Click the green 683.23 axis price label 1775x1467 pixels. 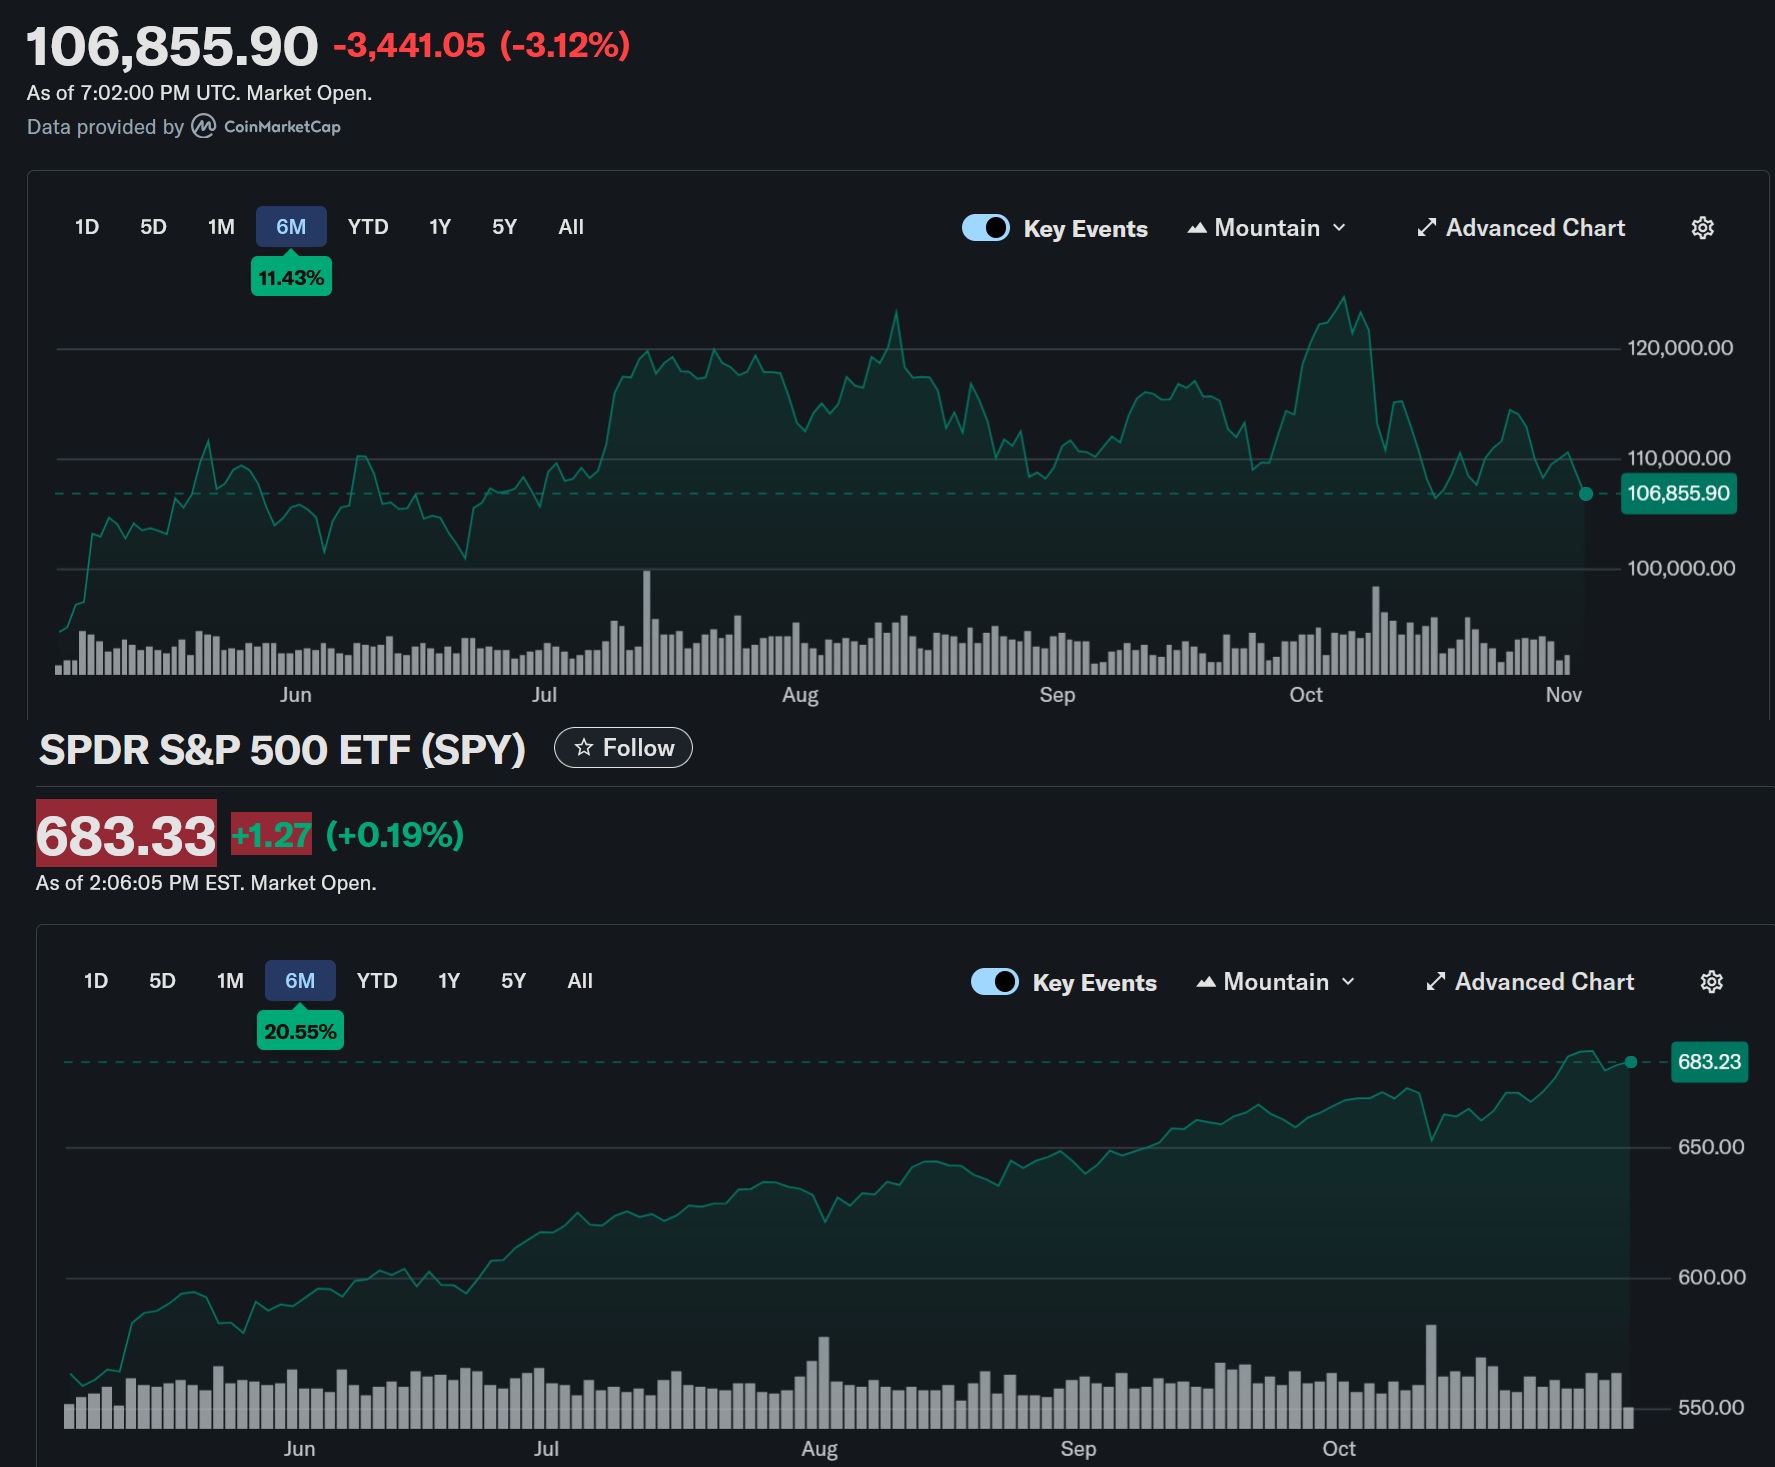1709,1062
